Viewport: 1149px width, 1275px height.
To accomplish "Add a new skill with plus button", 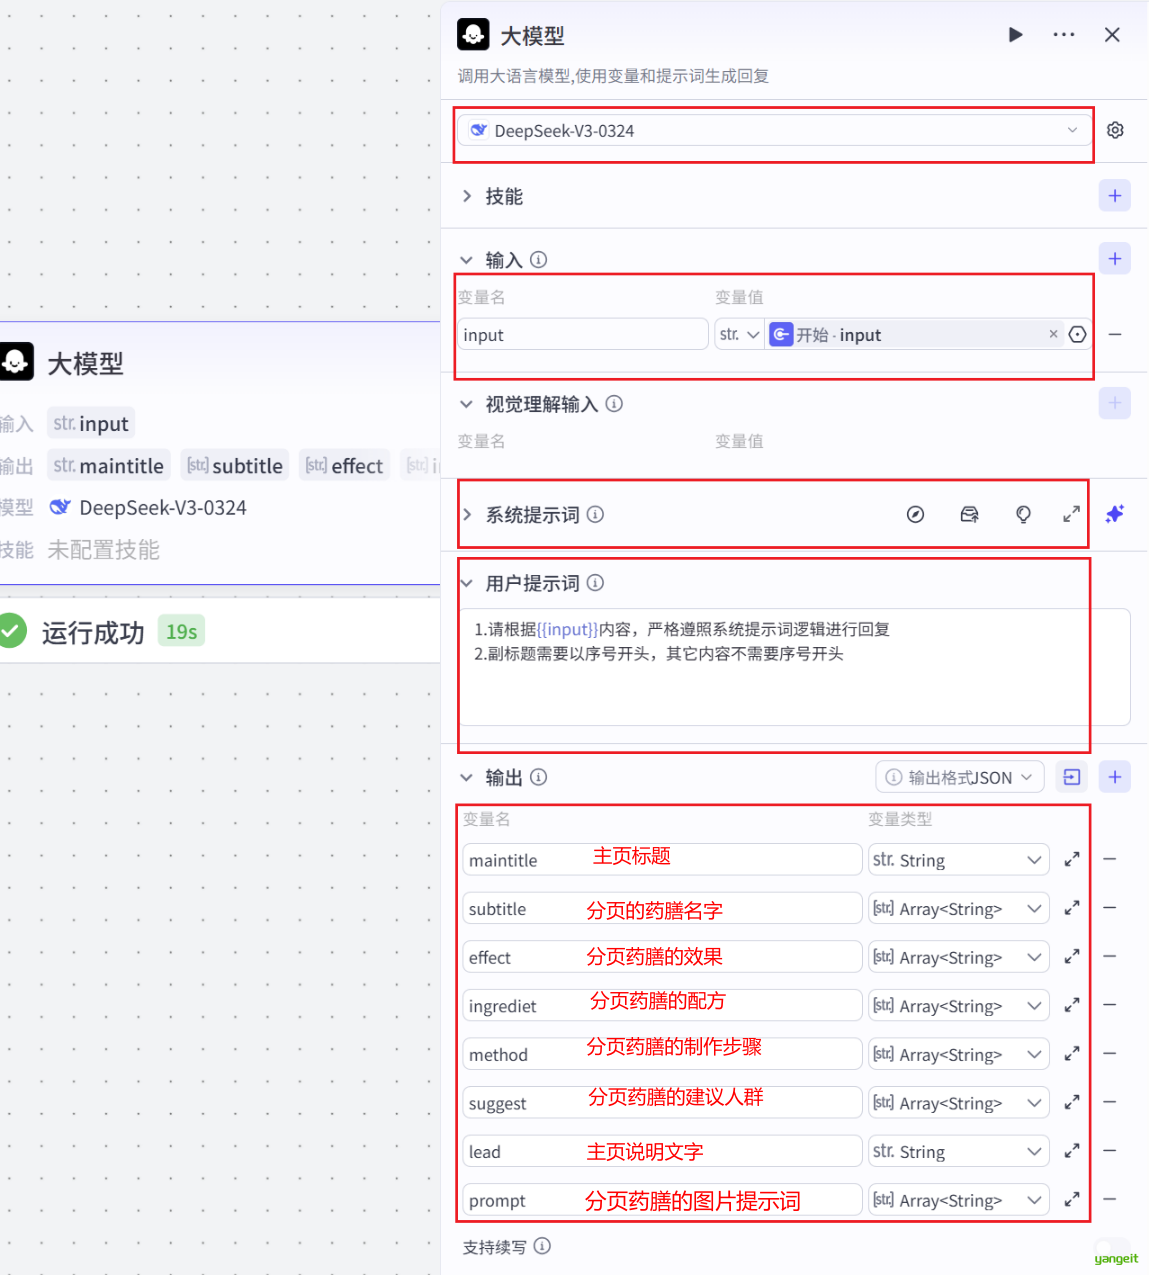I will tap(1115, 196).
